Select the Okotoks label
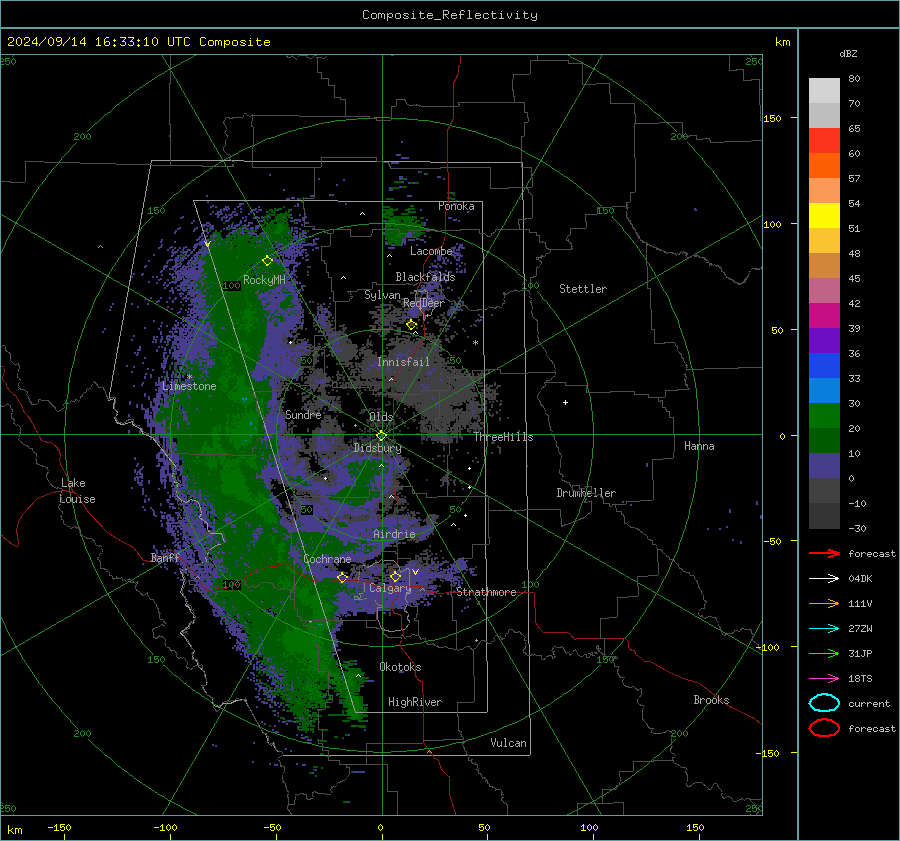The height and width of the screenshot is (841, 900). (400, 667)
